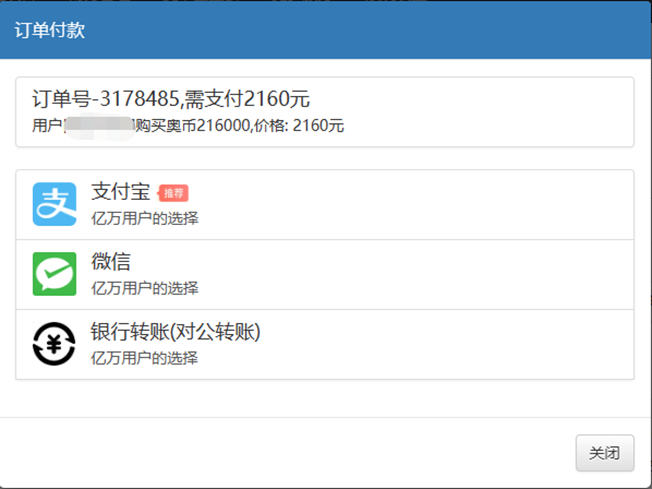This screenshot has height=489, width=652.
Task: Select the 微信 payment method label
Action: pos(111,263)
